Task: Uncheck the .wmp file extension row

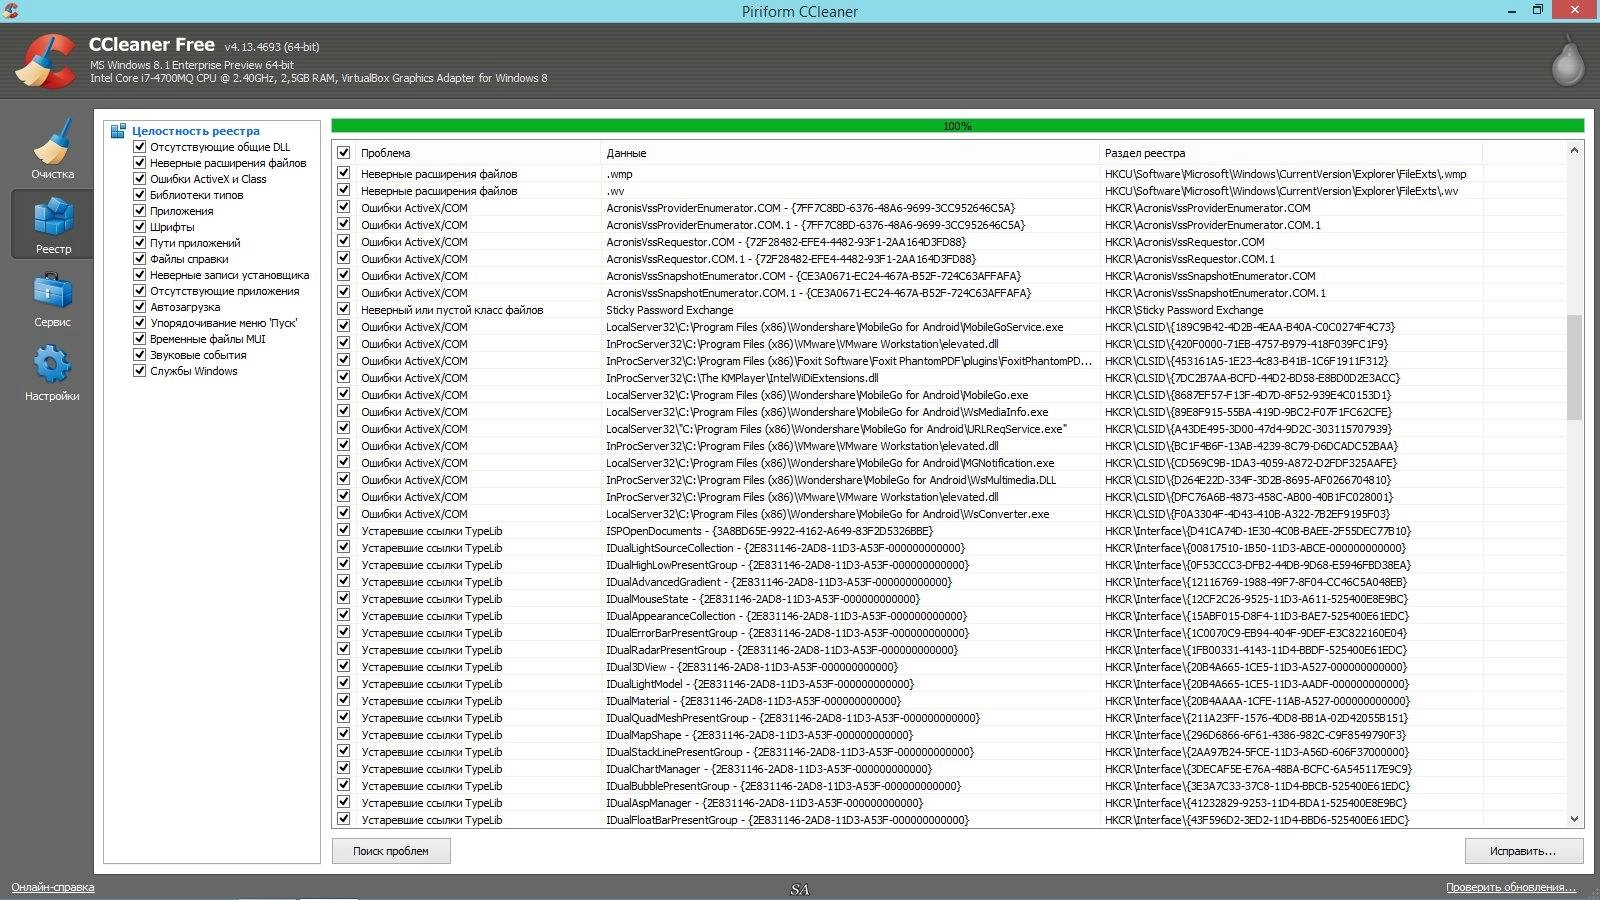Action: (344, 174)
